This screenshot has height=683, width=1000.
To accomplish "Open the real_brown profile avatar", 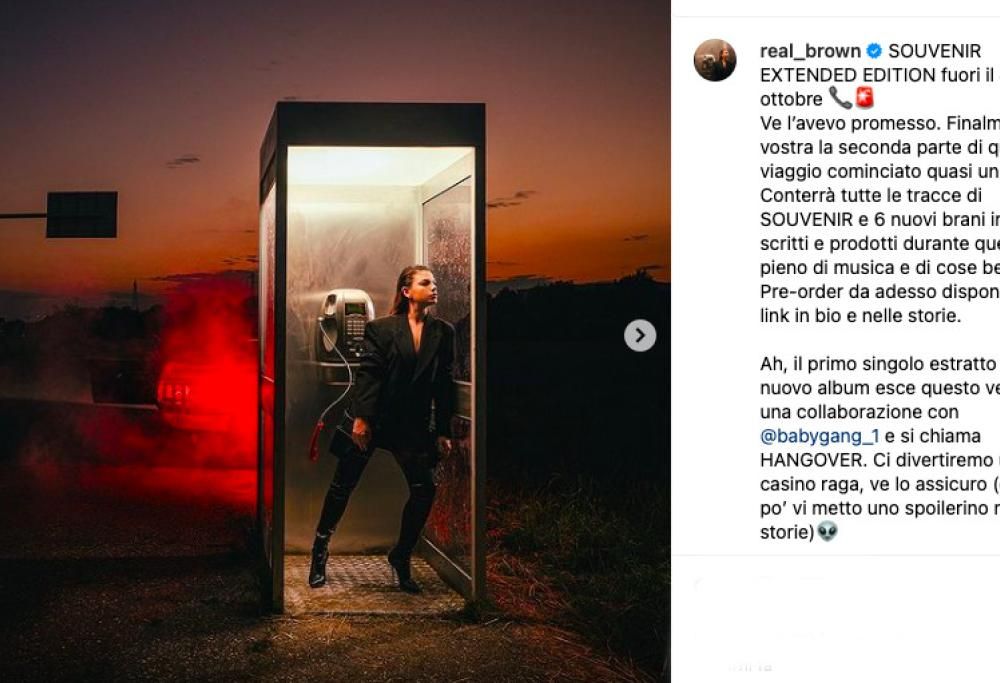I will click(715, 60).
